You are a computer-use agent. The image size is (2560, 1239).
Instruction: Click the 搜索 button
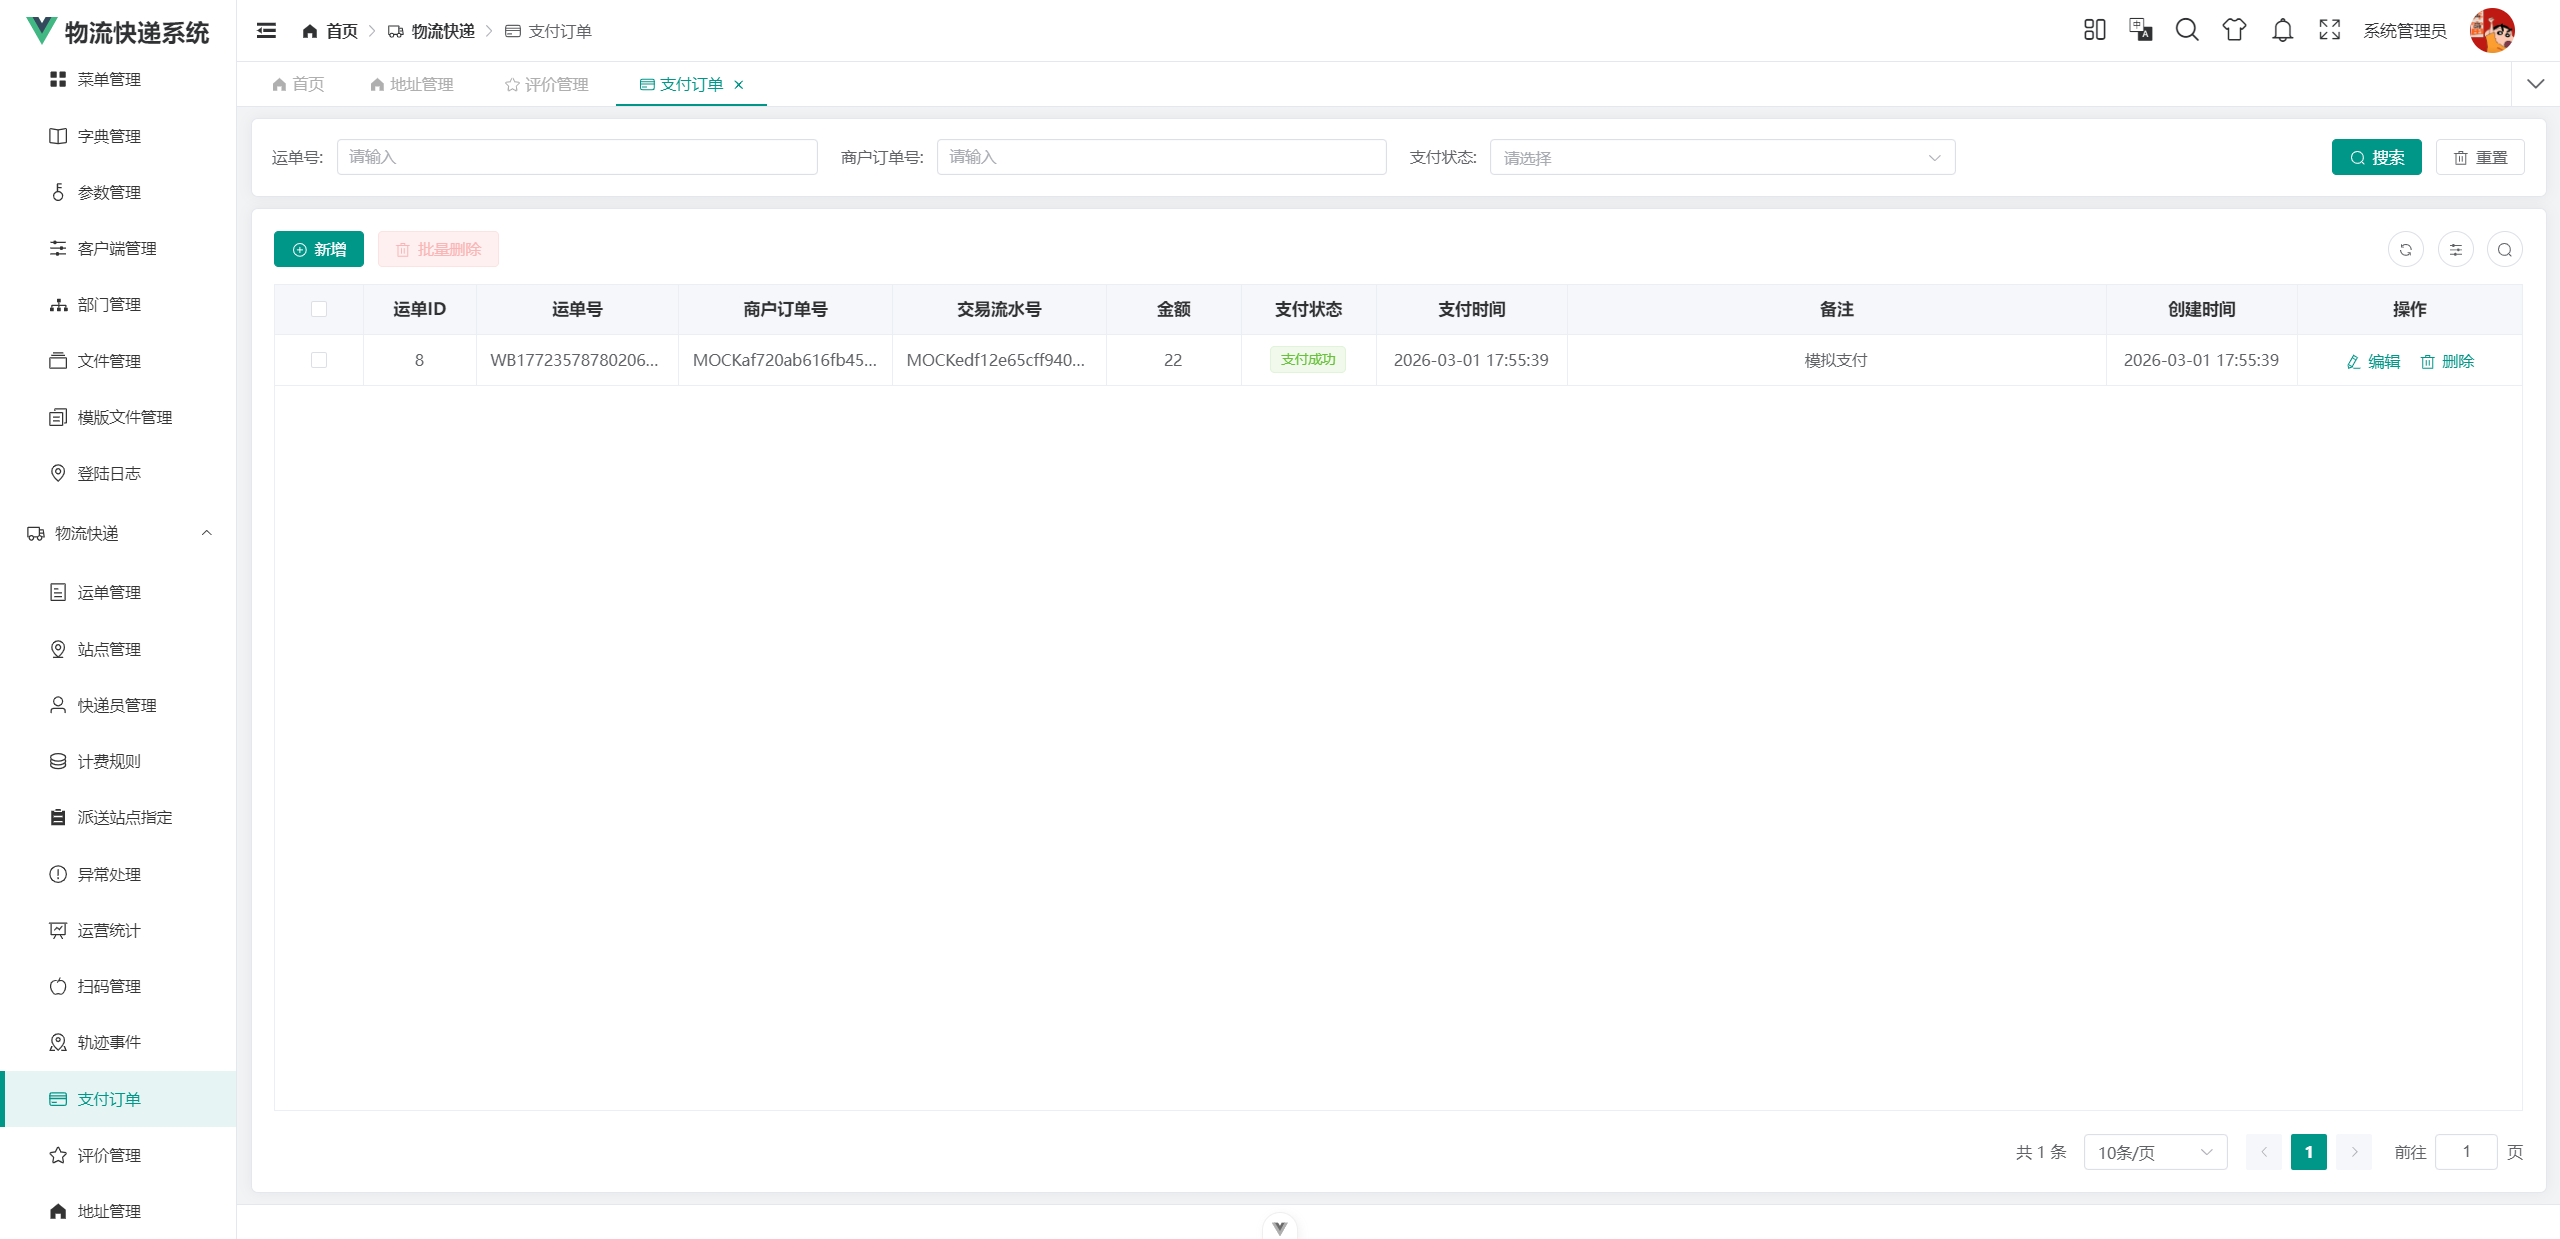point(2376,158)
